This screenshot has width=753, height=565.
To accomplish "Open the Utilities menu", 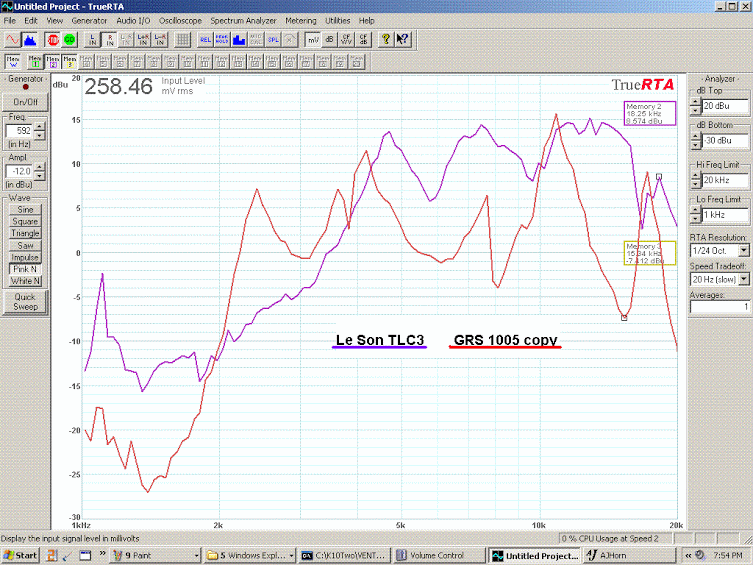I will click(x=338, y=21).
